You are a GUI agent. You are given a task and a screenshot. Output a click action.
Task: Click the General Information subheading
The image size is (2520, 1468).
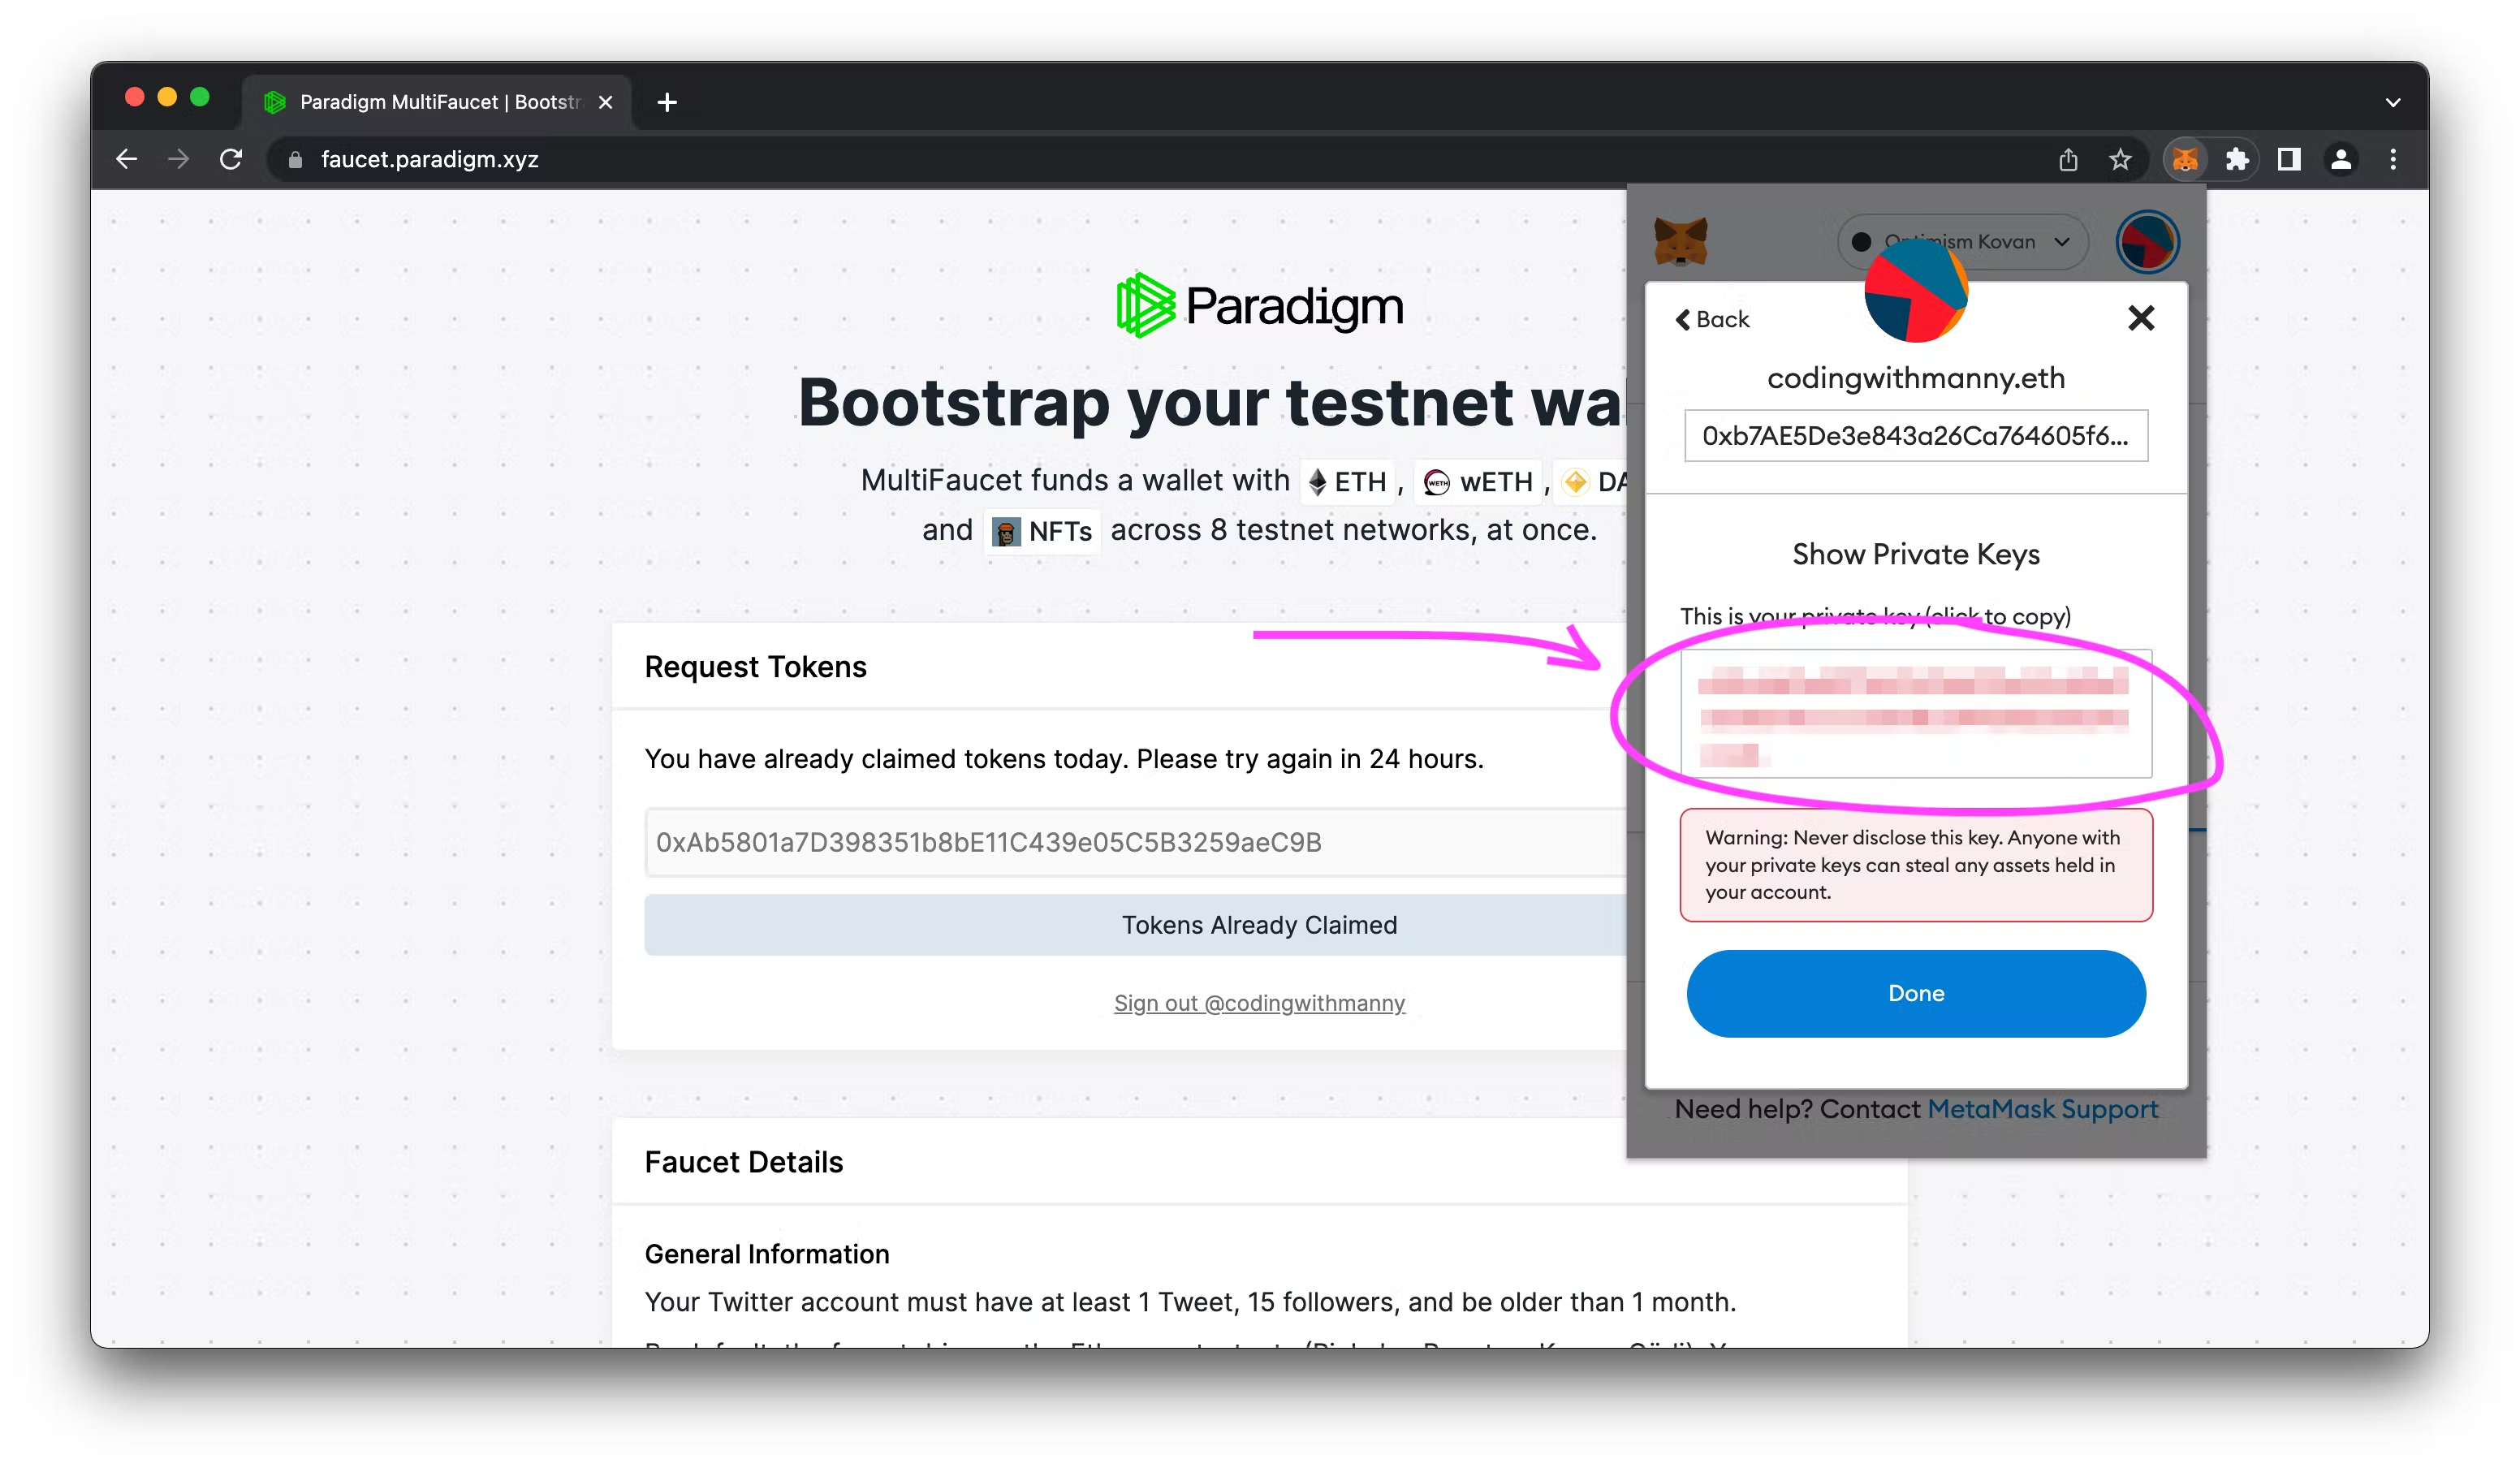[766, 1254]
